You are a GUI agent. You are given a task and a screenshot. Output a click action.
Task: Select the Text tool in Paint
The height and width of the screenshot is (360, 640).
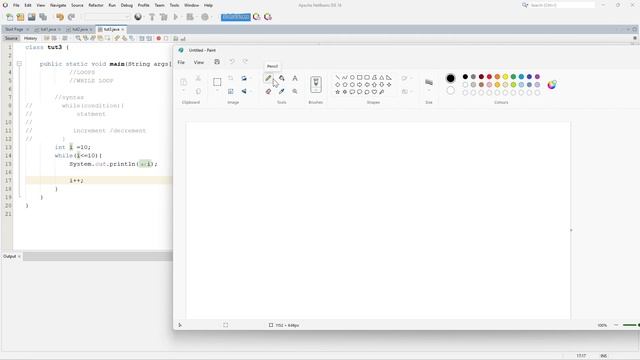pyautogui.click(x=295, y=78)
